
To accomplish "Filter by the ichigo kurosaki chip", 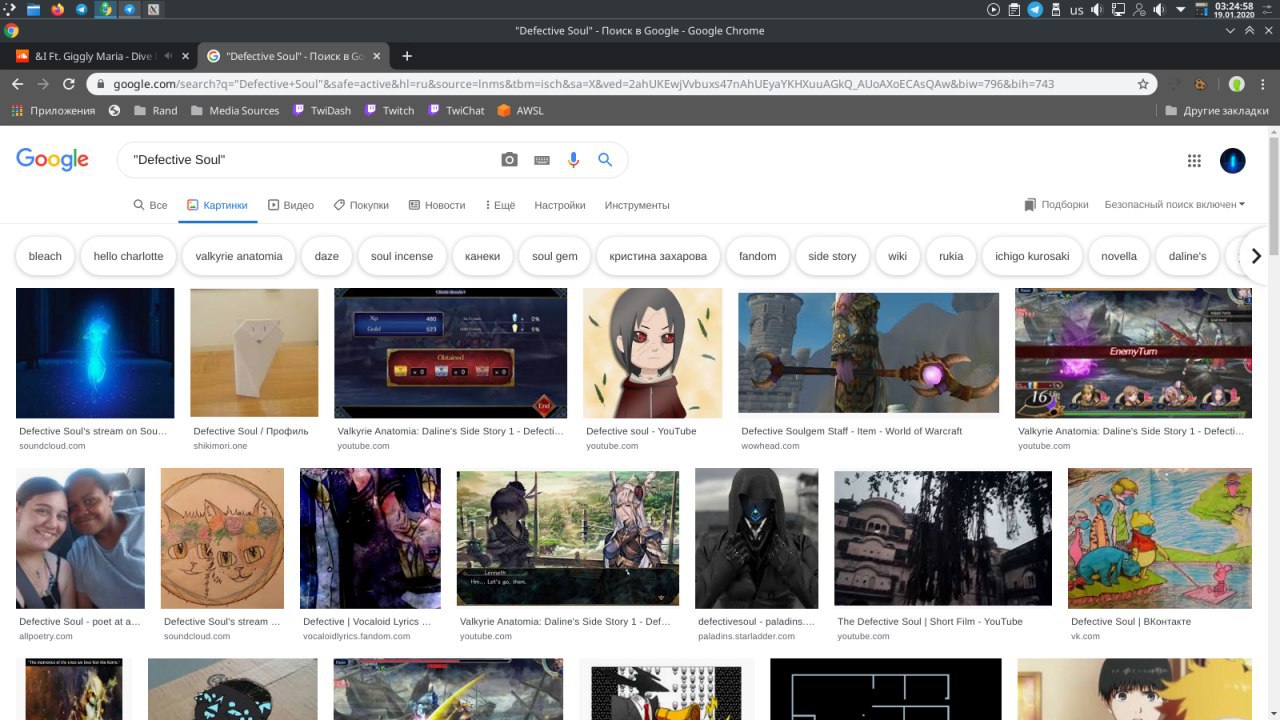I will (x=1032, y=256).
